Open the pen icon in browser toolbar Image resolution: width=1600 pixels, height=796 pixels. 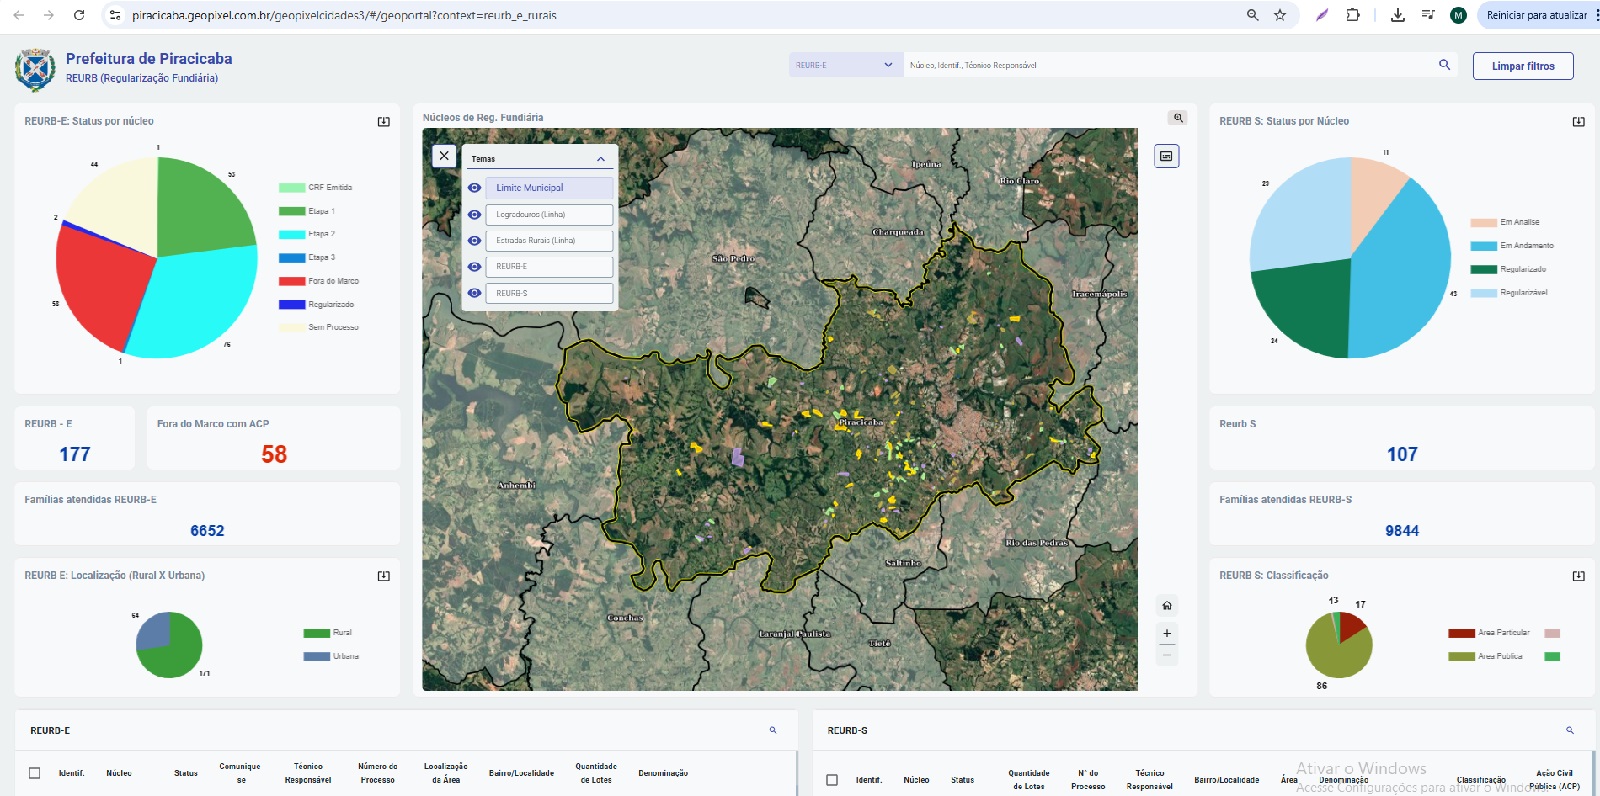(x=1322, y=15)
